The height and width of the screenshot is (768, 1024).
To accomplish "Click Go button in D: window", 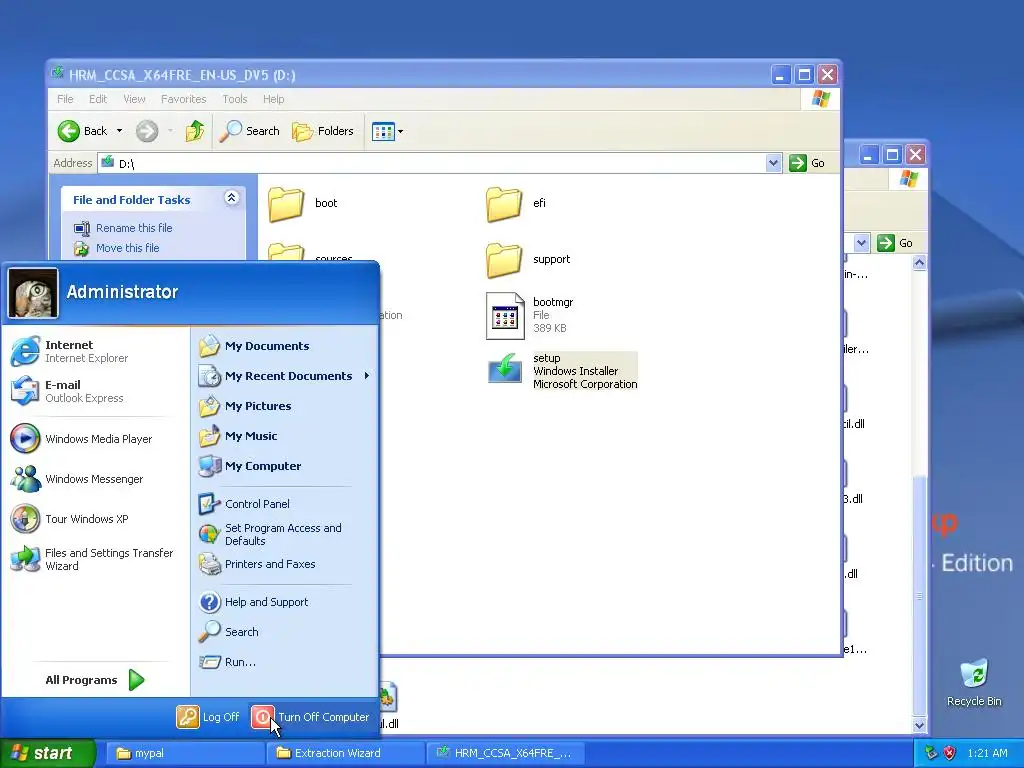I will [807, 163].
